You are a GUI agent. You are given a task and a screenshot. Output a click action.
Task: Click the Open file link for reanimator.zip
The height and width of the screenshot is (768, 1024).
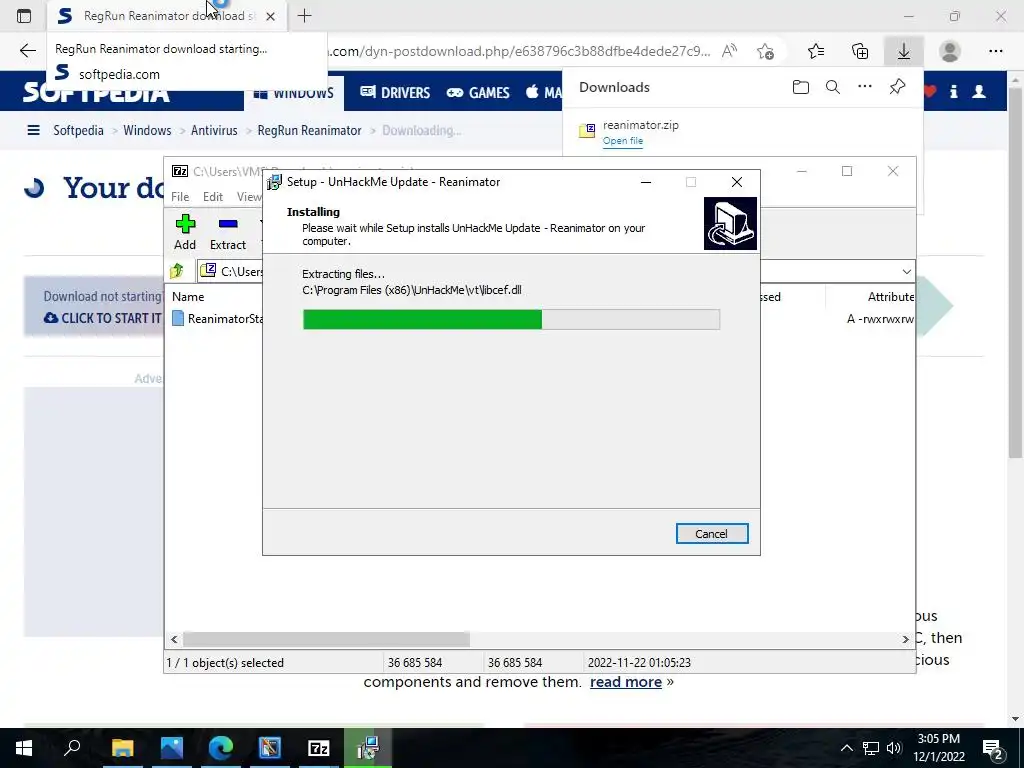(x=622, y=141)
